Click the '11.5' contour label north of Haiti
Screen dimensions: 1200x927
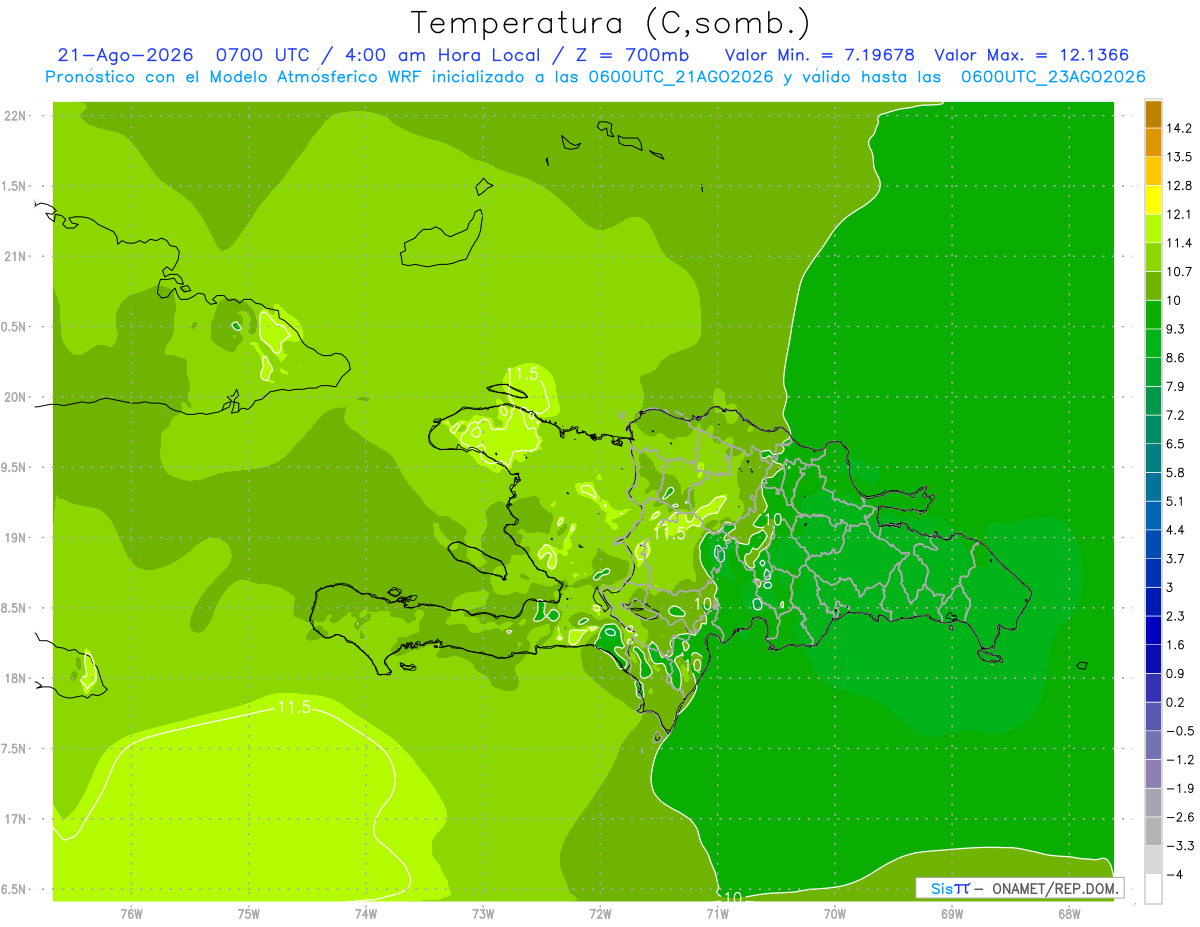pyautogui.click(x=522, y=374)
